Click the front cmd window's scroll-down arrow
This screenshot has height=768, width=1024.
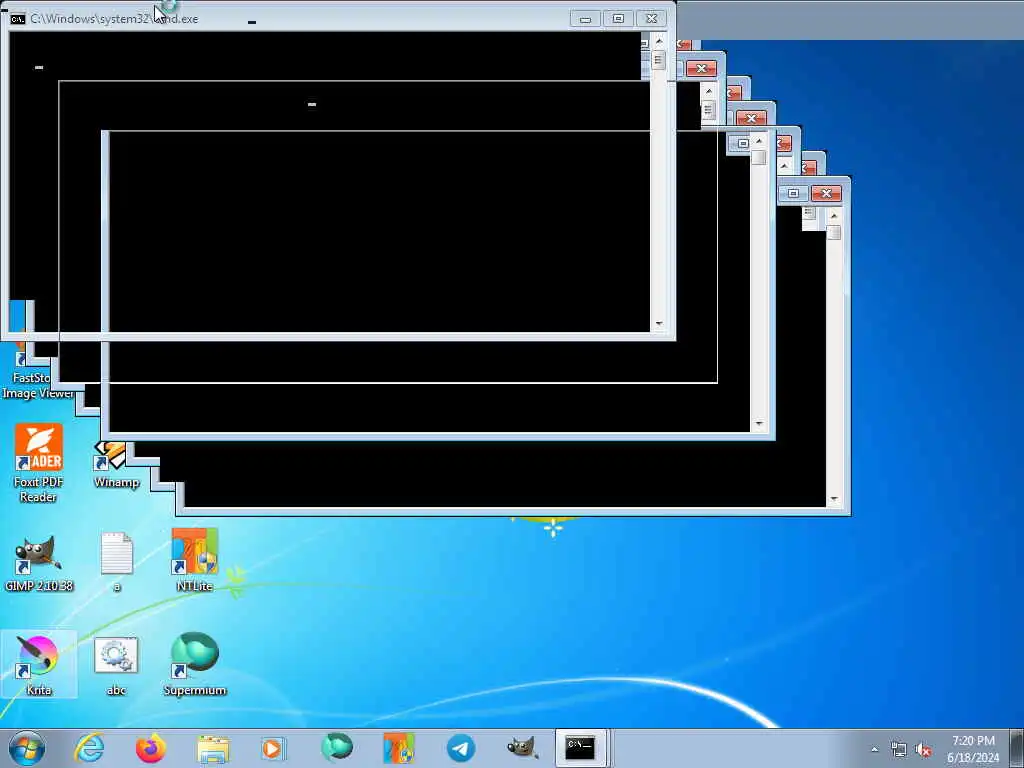(x=659, y=324)
